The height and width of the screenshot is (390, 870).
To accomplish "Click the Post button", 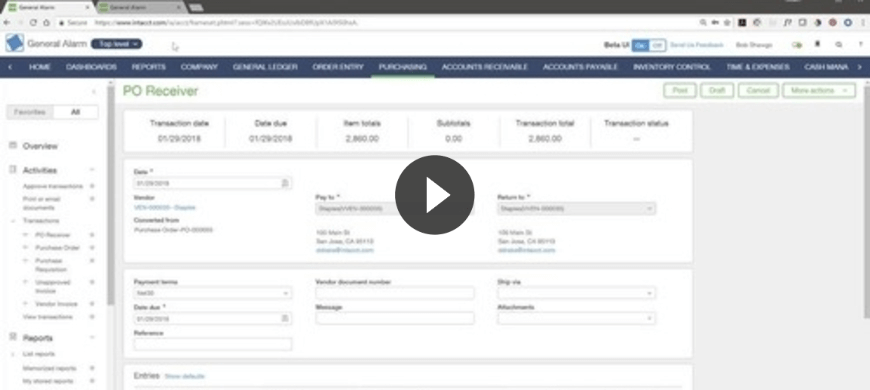I will click(680, 90).
